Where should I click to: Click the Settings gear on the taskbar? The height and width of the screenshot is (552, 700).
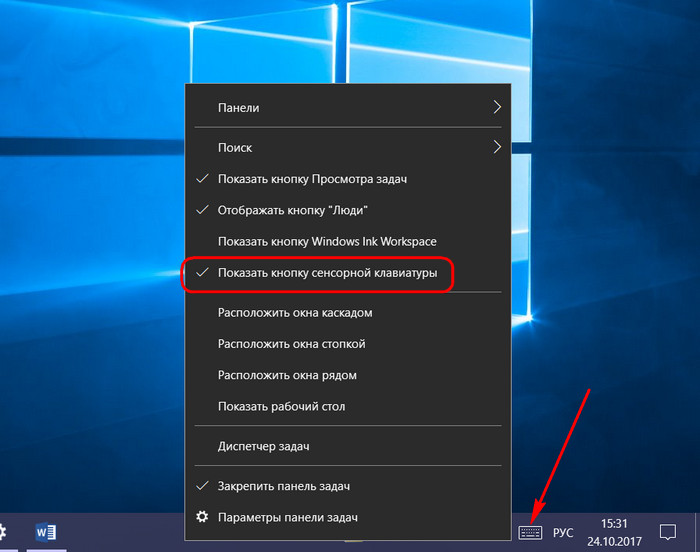(x=3, y=532)
